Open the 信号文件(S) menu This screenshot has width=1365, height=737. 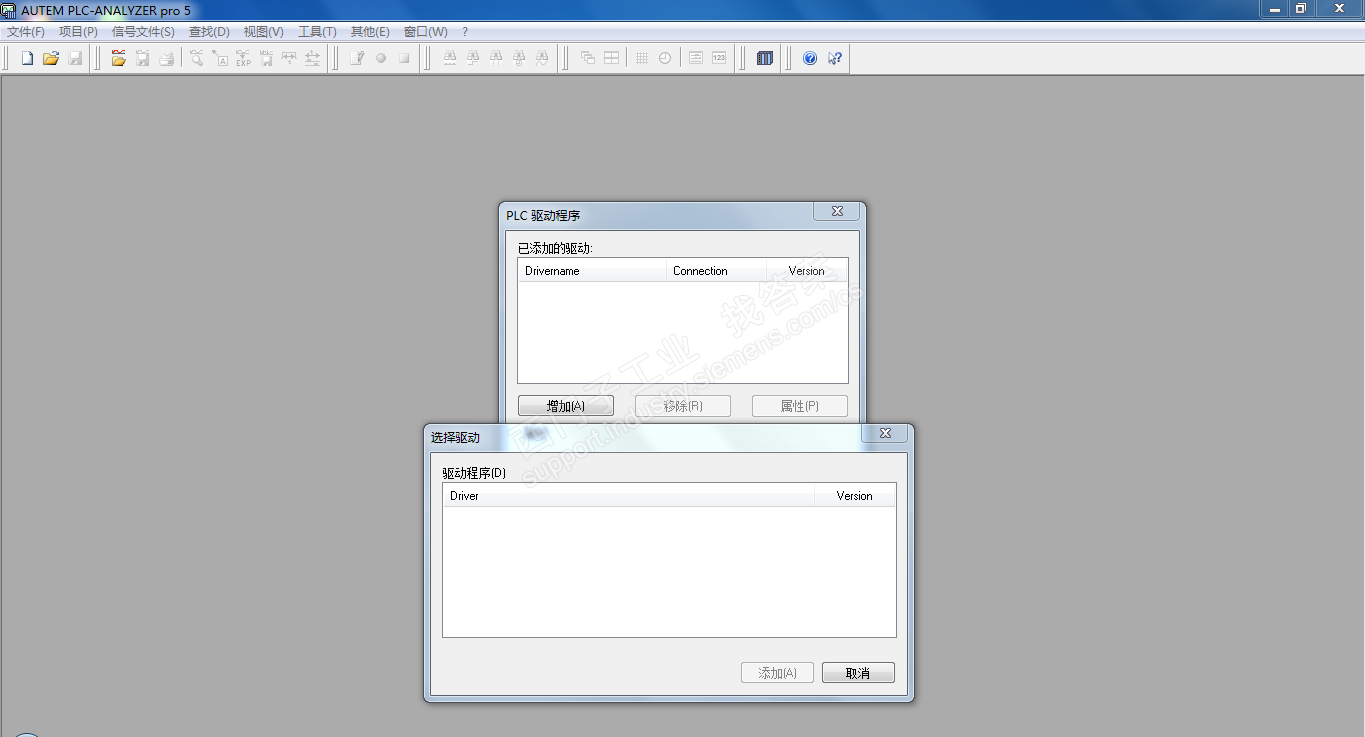coord(143,32)
